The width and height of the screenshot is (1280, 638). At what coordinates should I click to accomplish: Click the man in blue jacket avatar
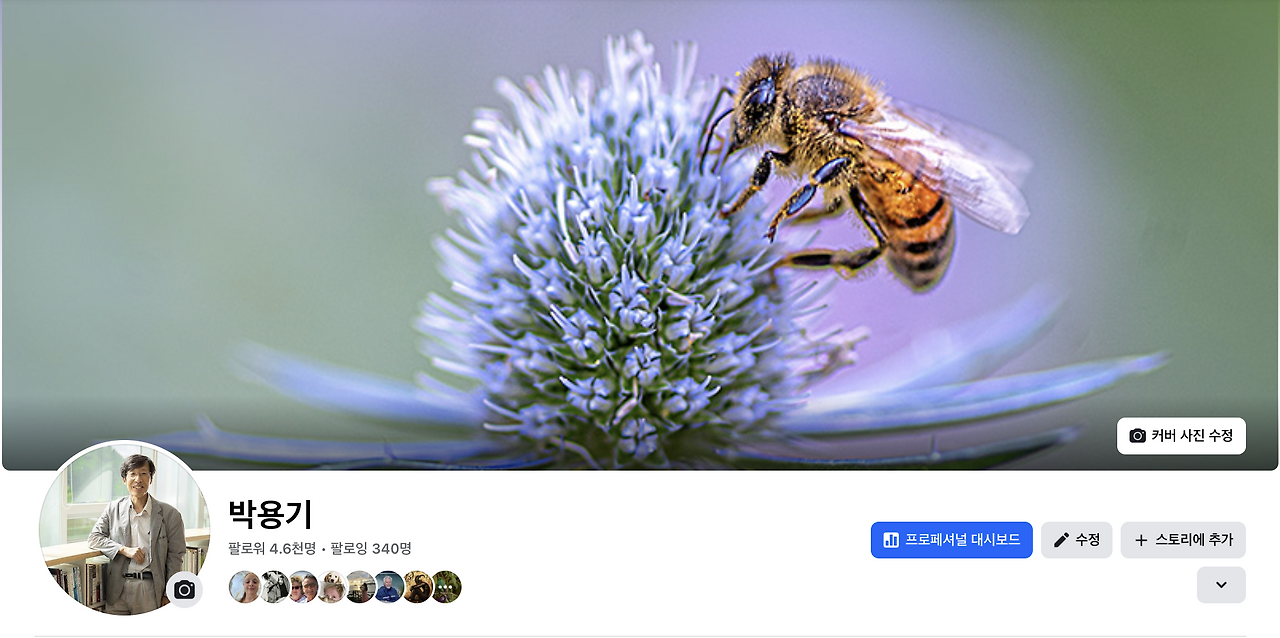click(389, 587)
